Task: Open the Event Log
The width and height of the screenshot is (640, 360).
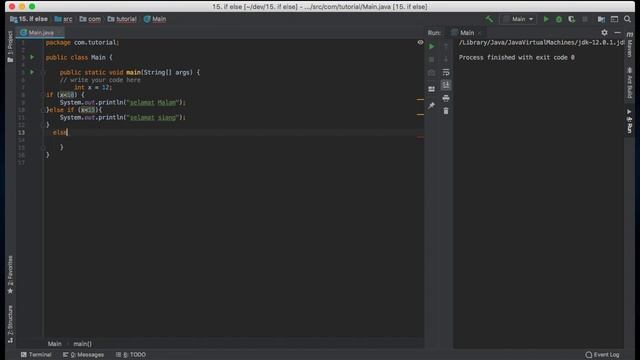Action: (602, 355)
